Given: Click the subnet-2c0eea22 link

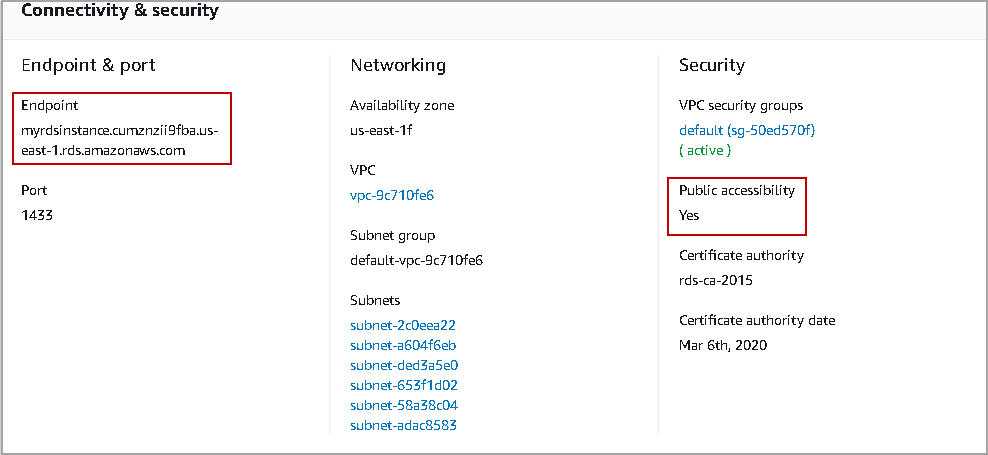Looking at the screenshot, I should pos(403,325).
